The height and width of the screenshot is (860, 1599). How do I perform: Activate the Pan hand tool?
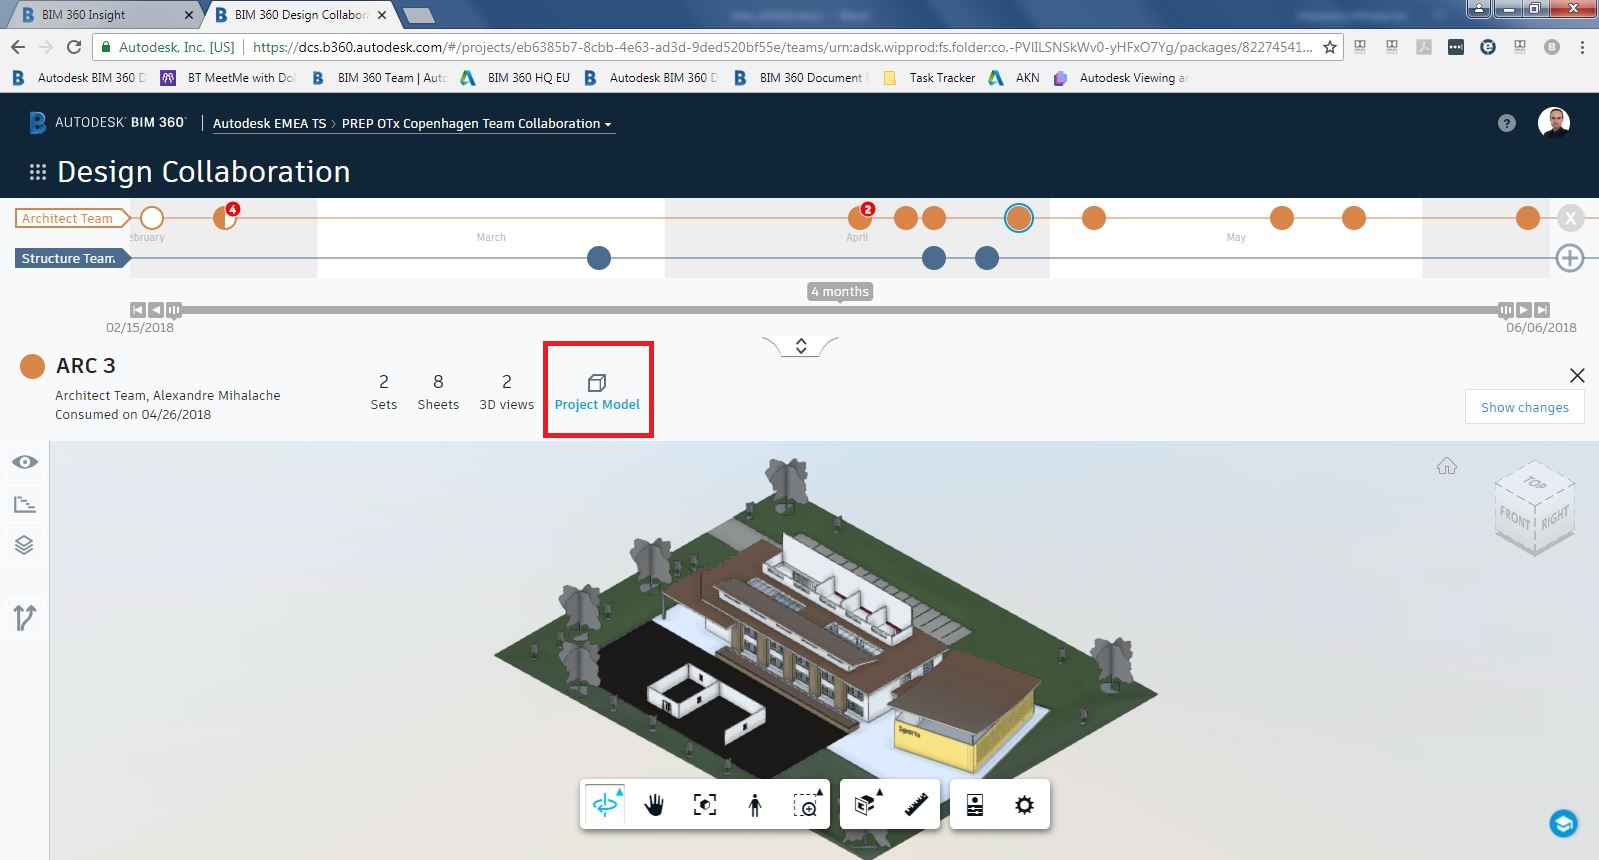654,805
